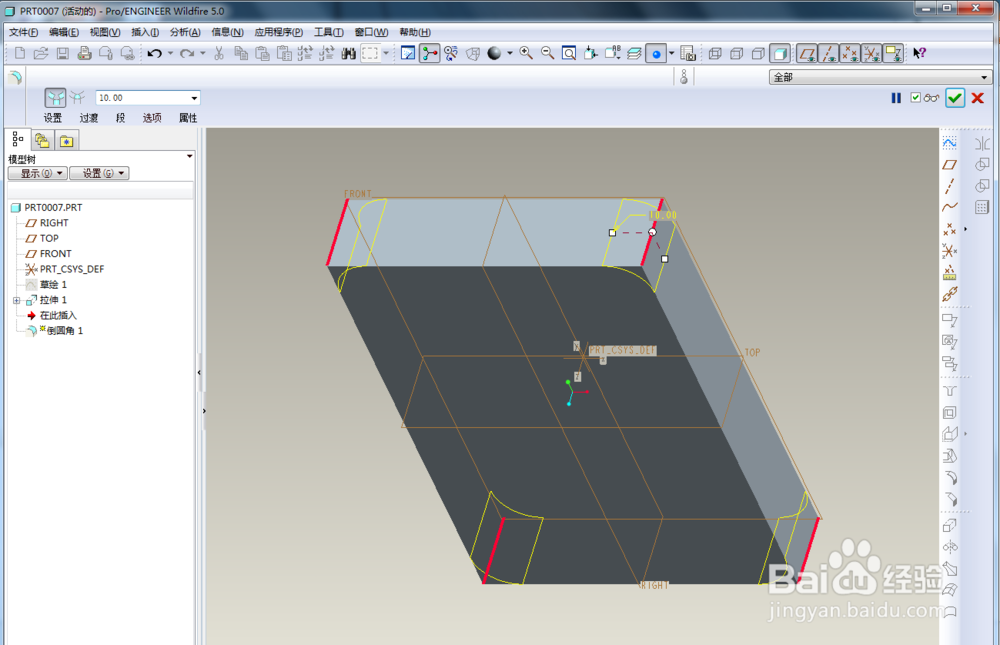Screen dimensions: 1000x645
Task: Open the 设置 dropdown in model tree
Action: (x=99, y=173)
